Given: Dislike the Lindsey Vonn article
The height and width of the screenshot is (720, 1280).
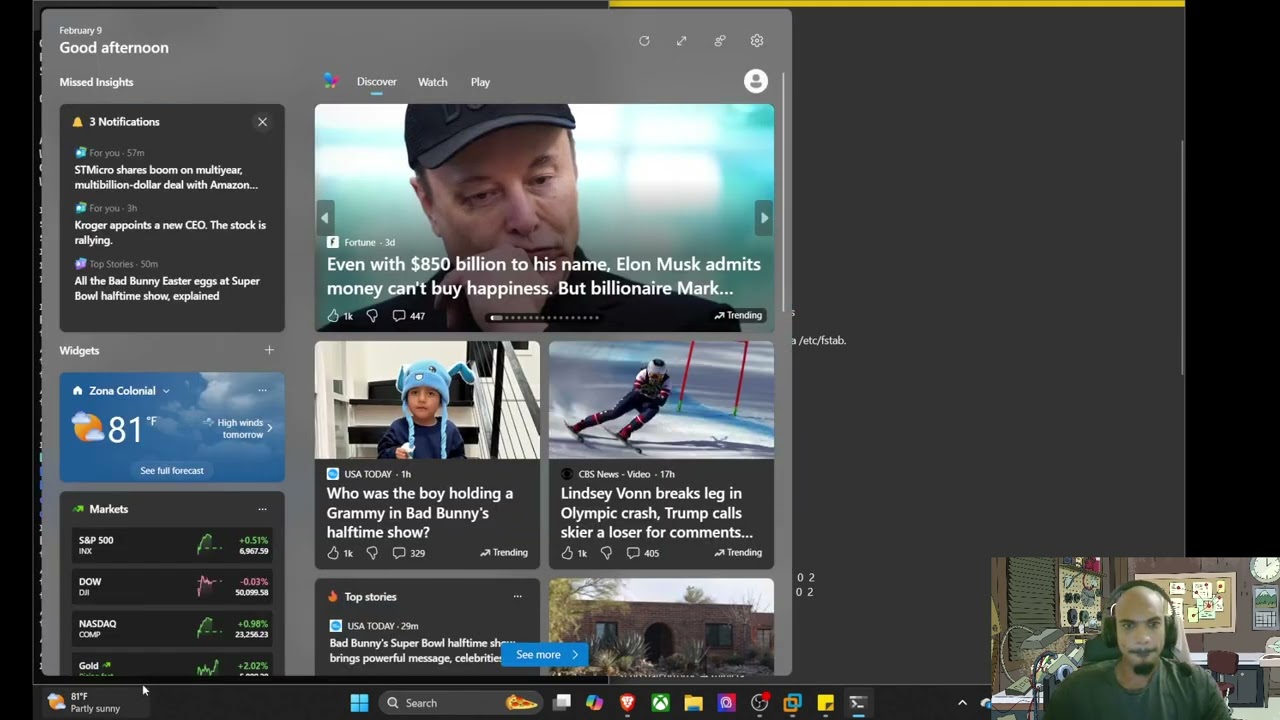Looking at the screenshot, I should point(606,553).
